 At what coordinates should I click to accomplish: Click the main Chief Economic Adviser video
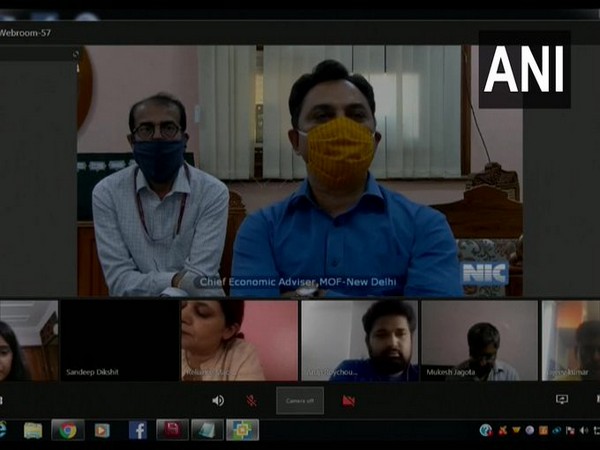point(300,170)
